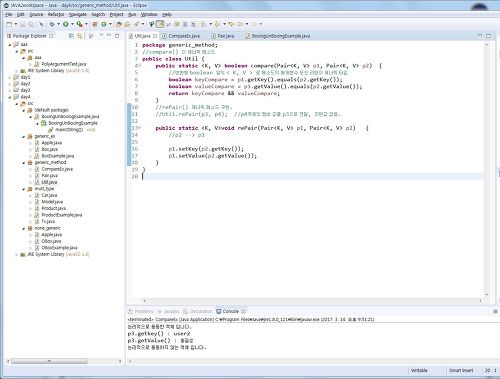Maximize the editor area icon
The image size is (500, 379).
tap(488, 36)
